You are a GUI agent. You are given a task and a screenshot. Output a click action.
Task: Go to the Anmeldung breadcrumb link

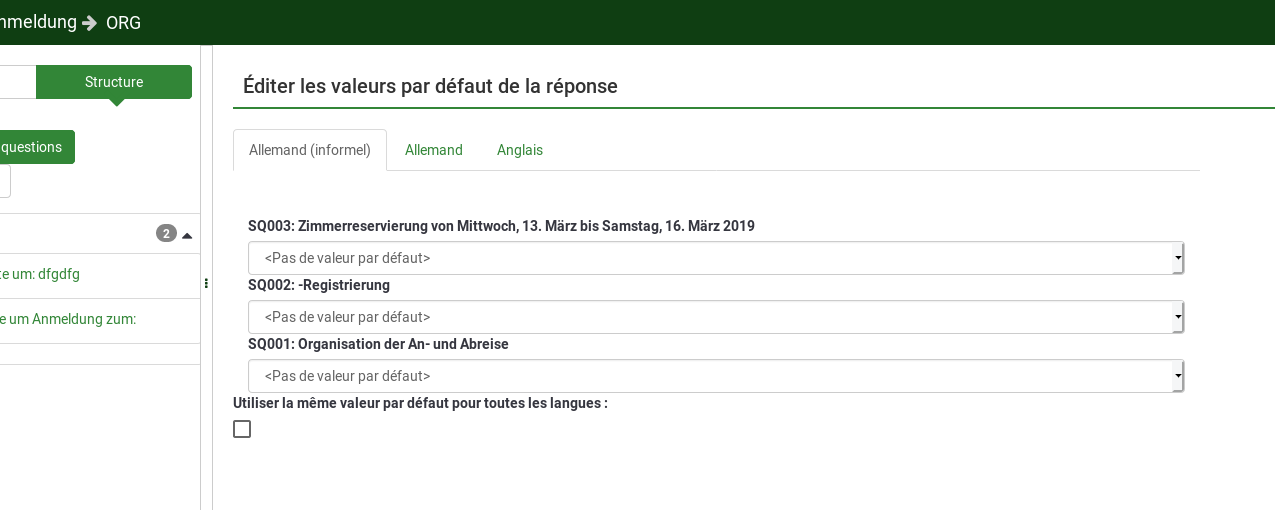[x=38, y=22]
